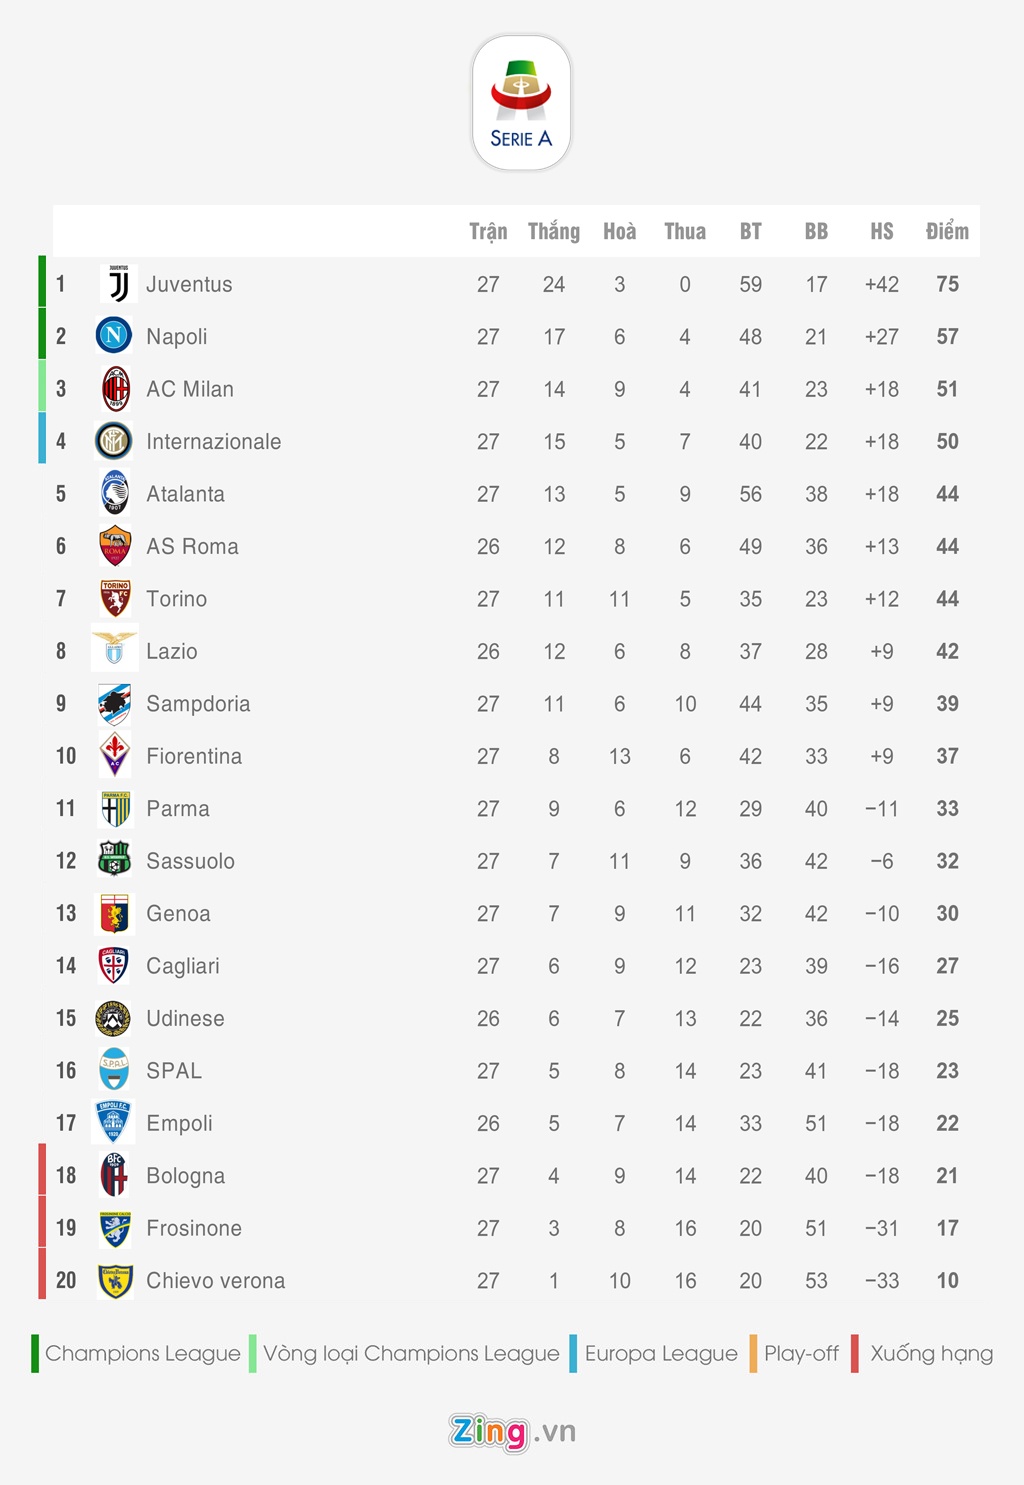Click the Torino team name
The image size is (1024, 1485).
tap(177, 599)
